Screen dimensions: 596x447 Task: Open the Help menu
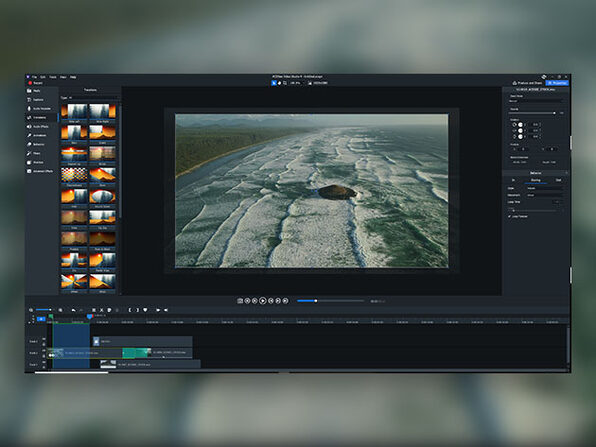pos(73,77)
